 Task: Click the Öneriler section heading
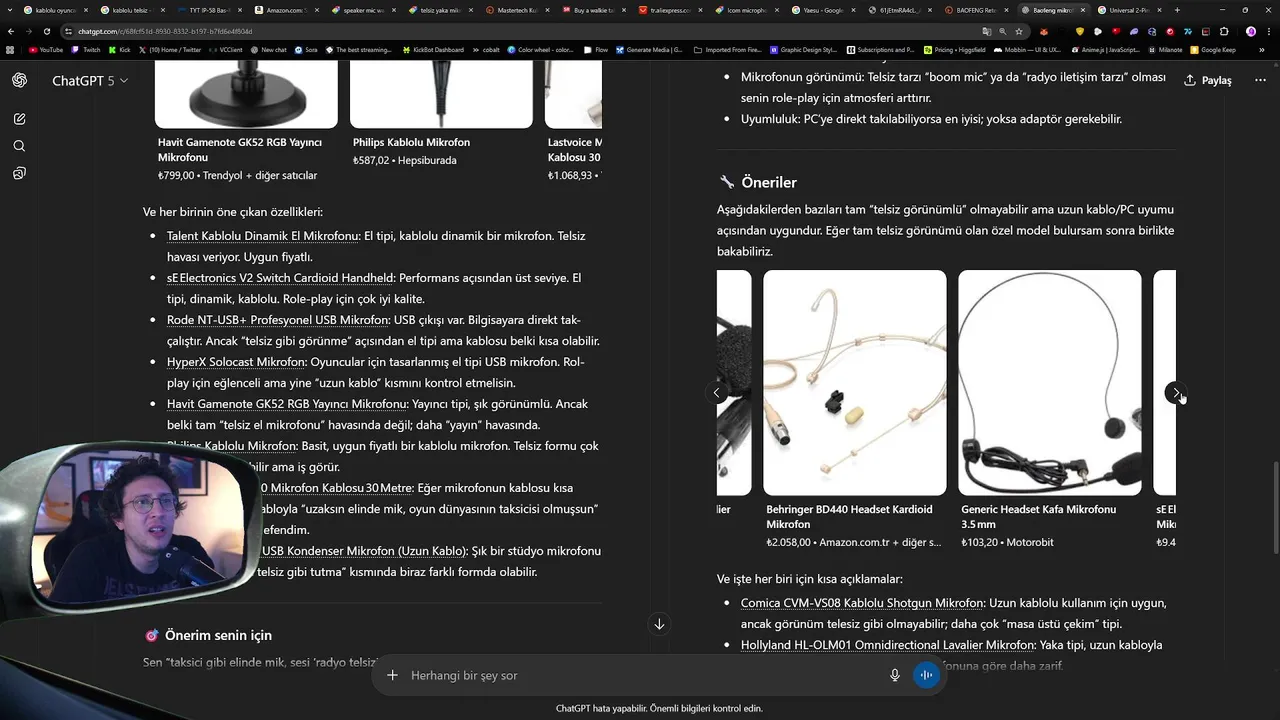coord(768,182)
